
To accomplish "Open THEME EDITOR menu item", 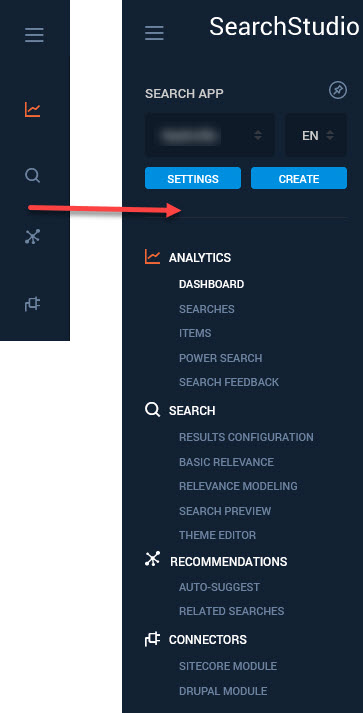I will 217,535.
